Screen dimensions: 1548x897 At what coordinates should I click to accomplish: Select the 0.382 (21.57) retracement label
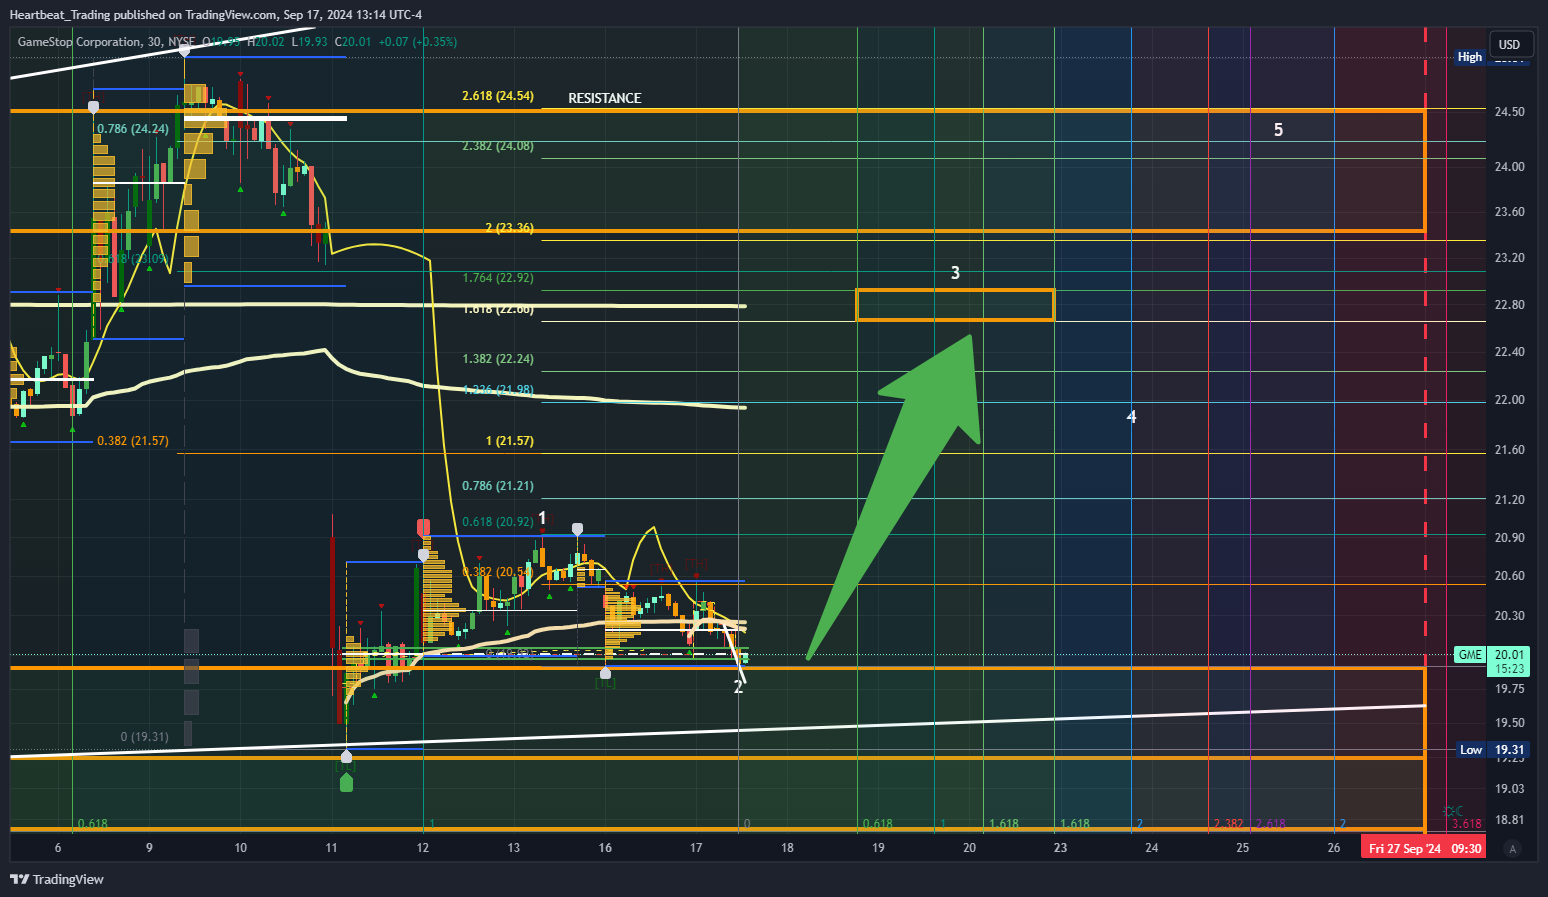click(133, 441)
